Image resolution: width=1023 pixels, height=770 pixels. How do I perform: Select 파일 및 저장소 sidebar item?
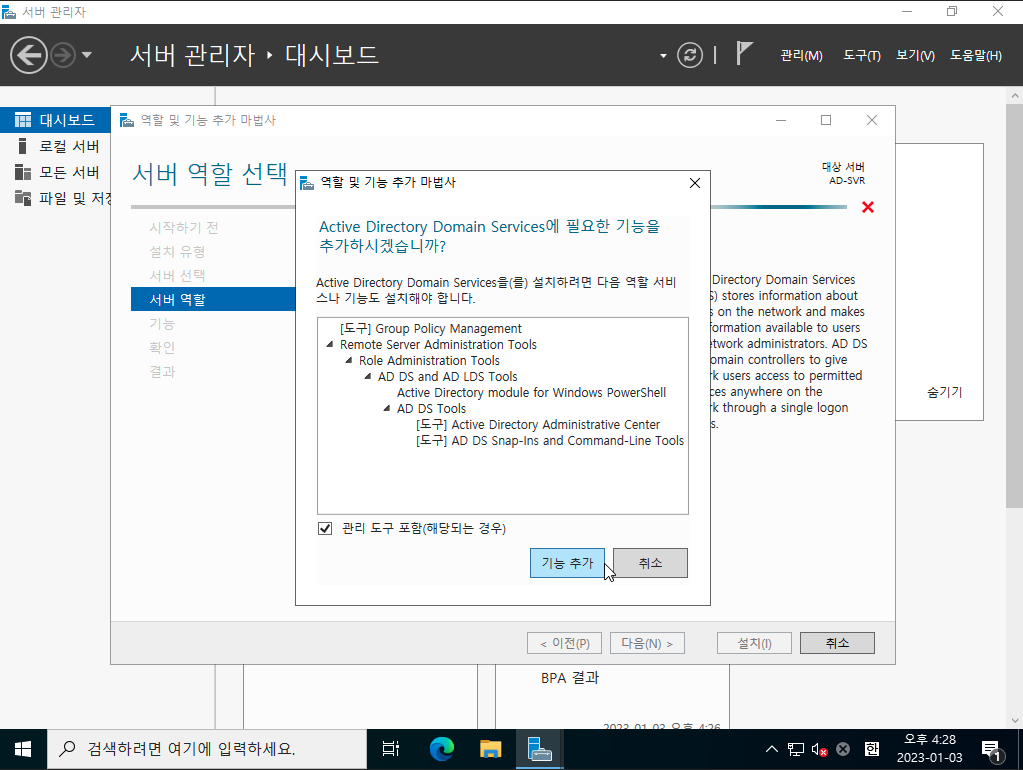tap(55, 198)
